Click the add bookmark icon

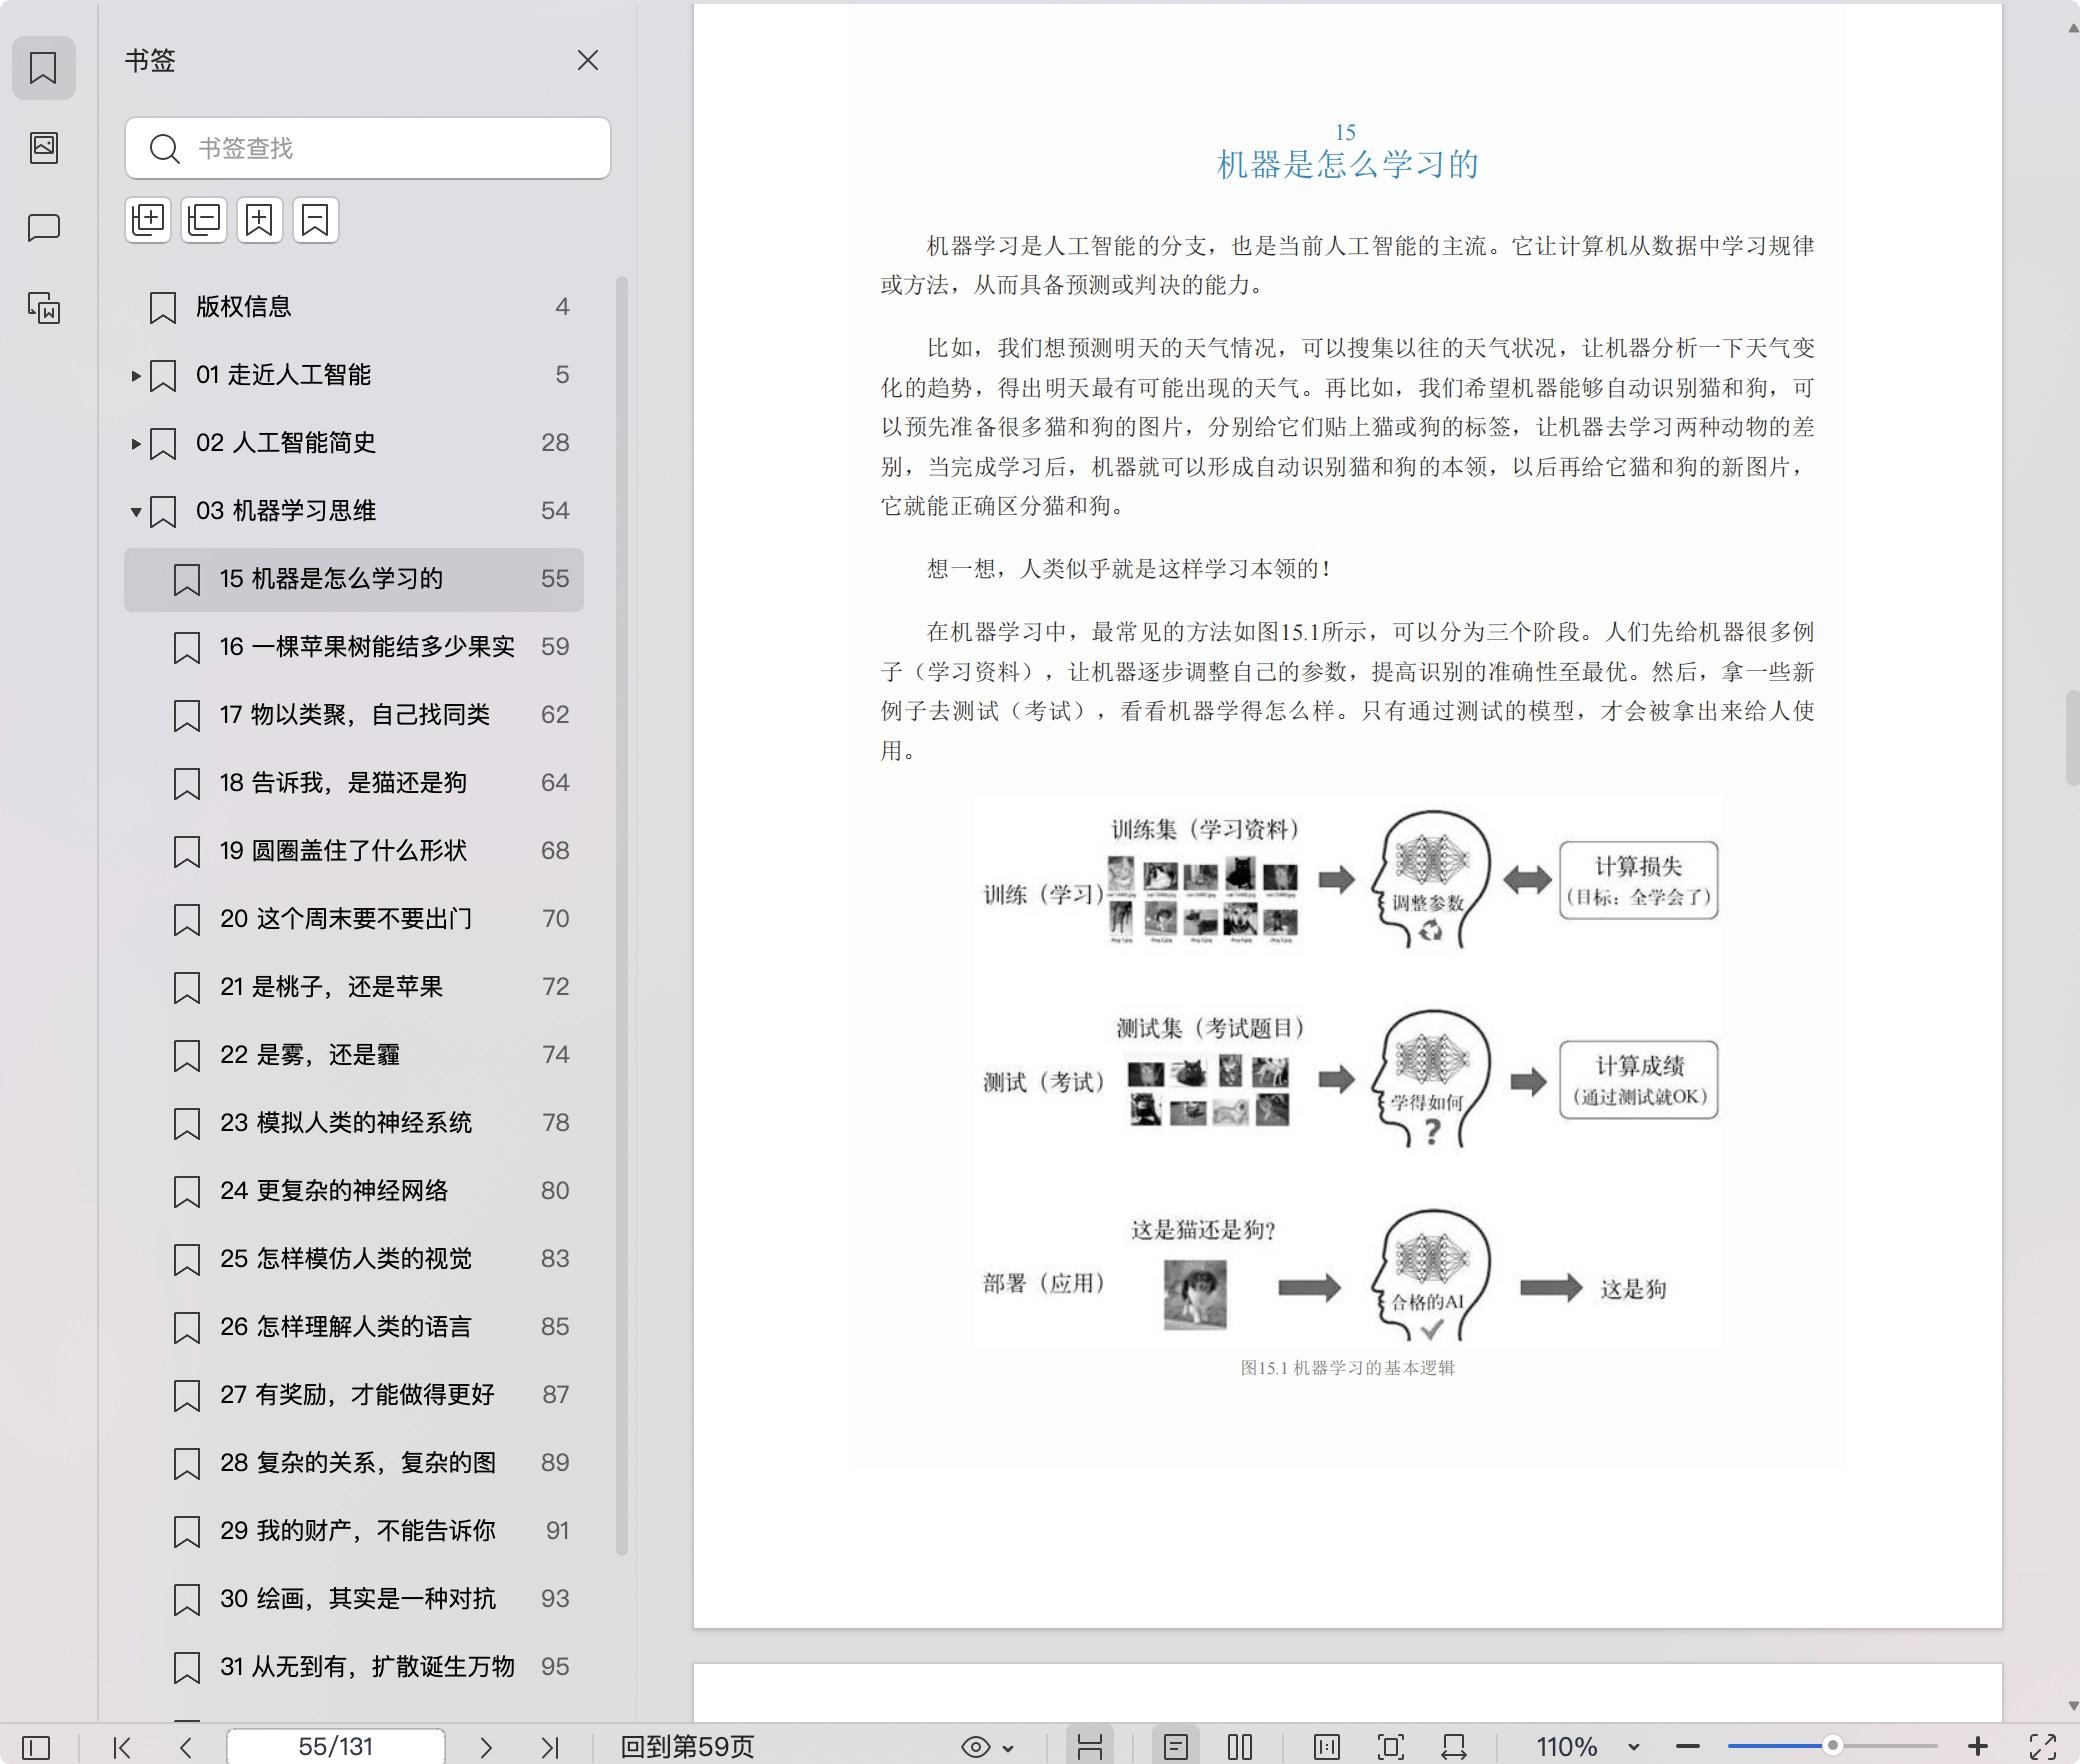click(x=260, y=220)
